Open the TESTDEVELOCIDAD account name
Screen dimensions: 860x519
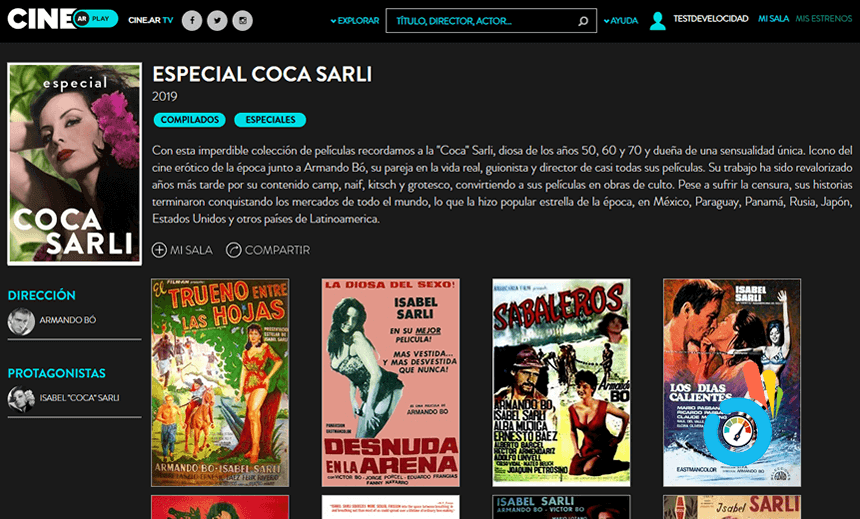pos(711,19)
